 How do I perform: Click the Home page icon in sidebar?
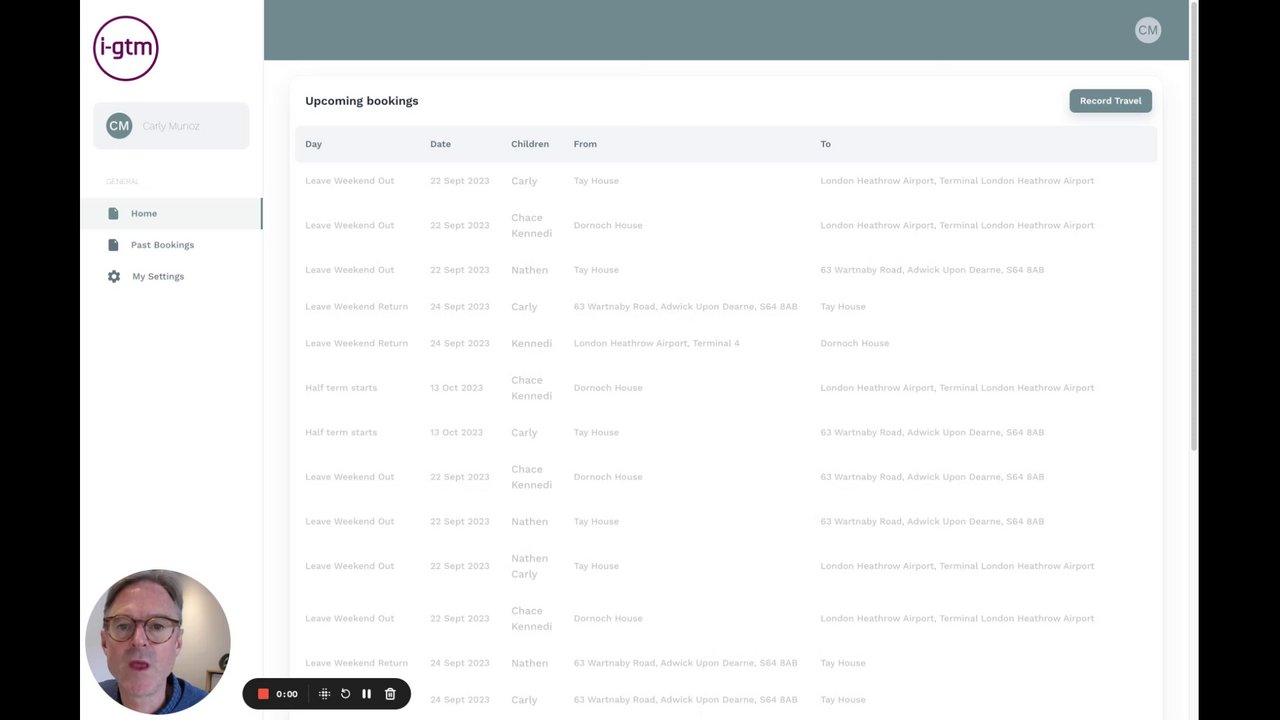[x=113, y=213]
